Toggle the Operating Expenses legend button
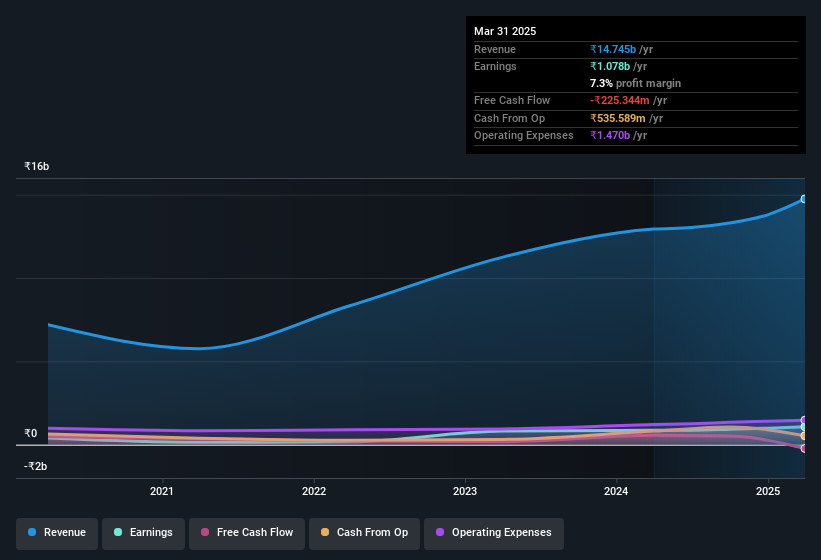 pos(494,533)
